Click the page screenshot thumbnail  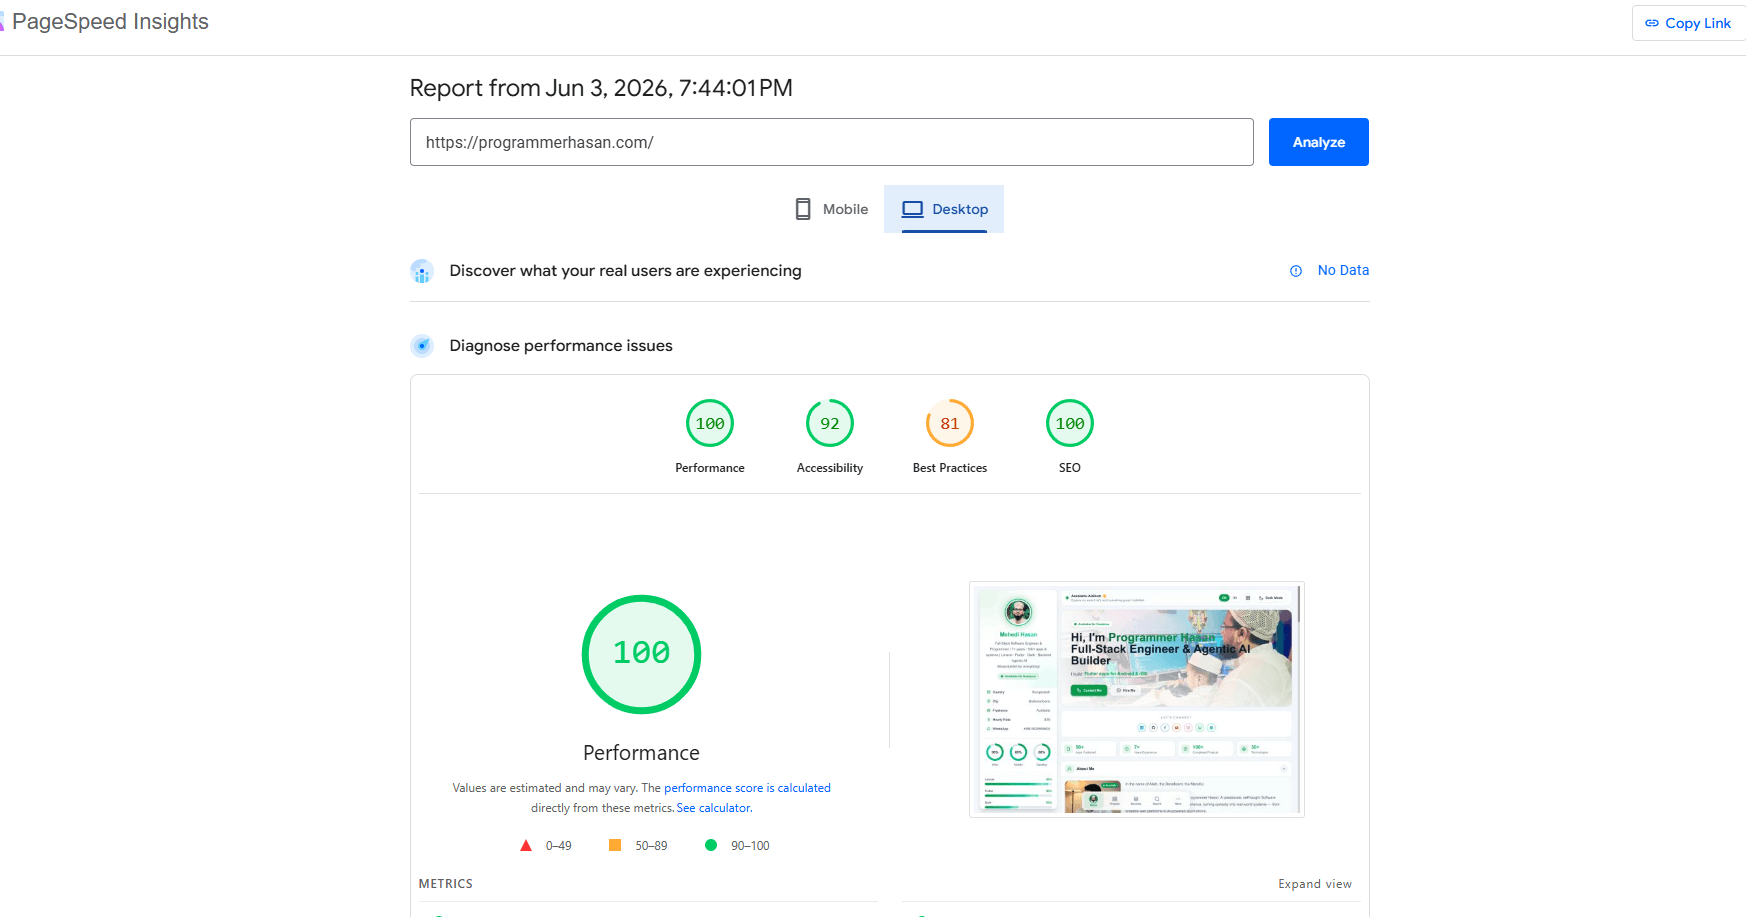[x=1137, y=699]
